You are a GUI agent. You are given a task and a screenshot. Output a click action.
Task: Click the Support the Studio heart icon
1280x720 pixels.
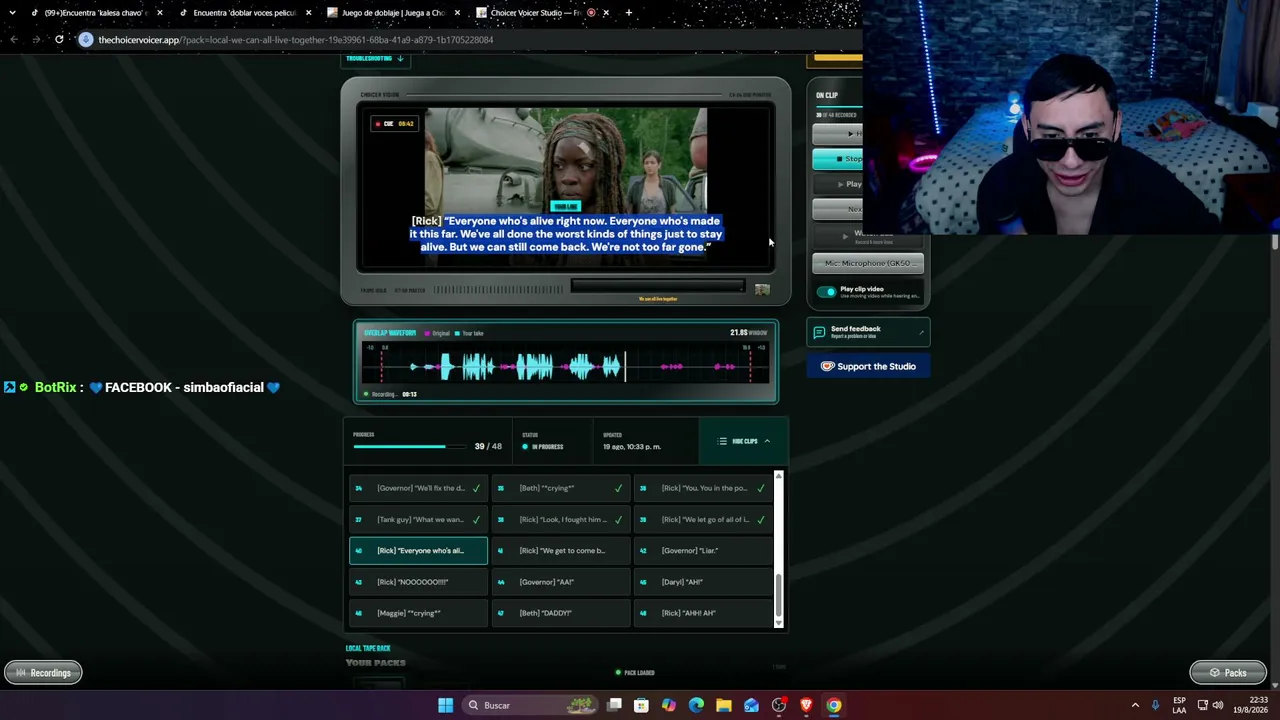coord(827,366)
